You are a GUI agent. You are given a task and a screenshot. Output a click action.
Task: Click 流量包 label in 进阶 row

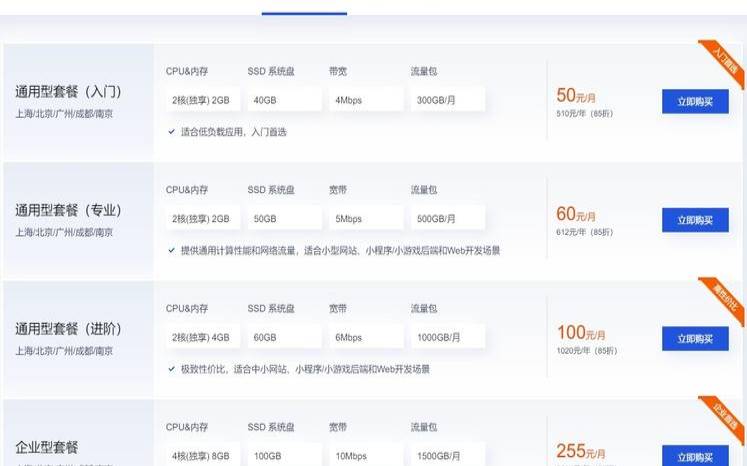[x=424, y=309]
